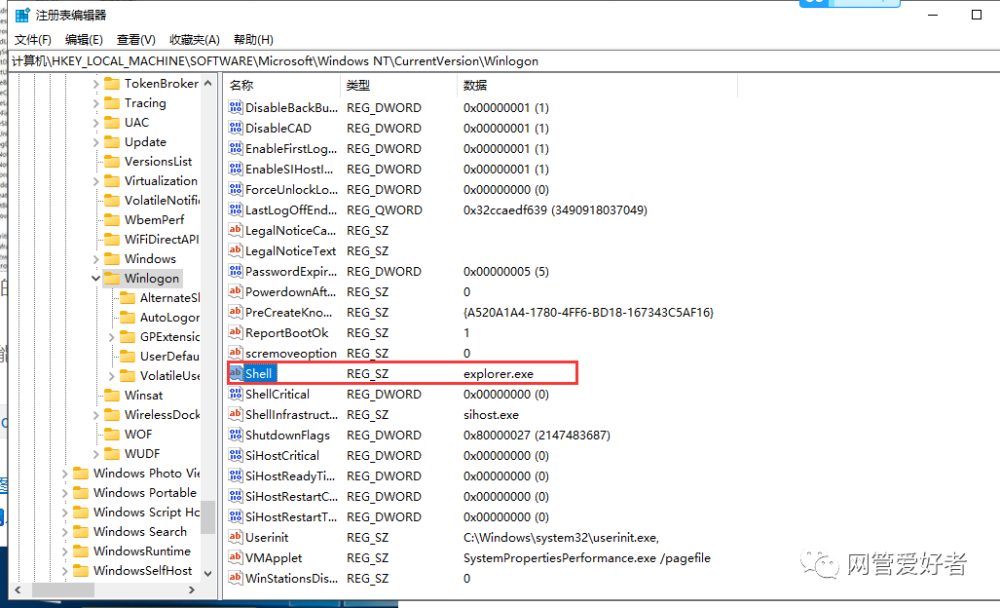1000x608 pixels.
Task: Click the explorer.exe data cell
Action: click(498, 374)
